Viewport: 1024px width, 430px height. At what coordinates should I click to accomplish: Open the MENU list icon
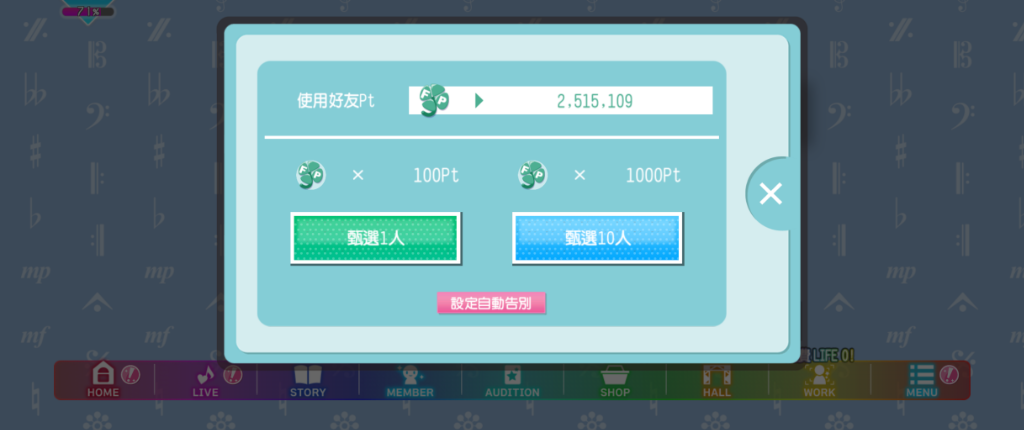(921, 374)
